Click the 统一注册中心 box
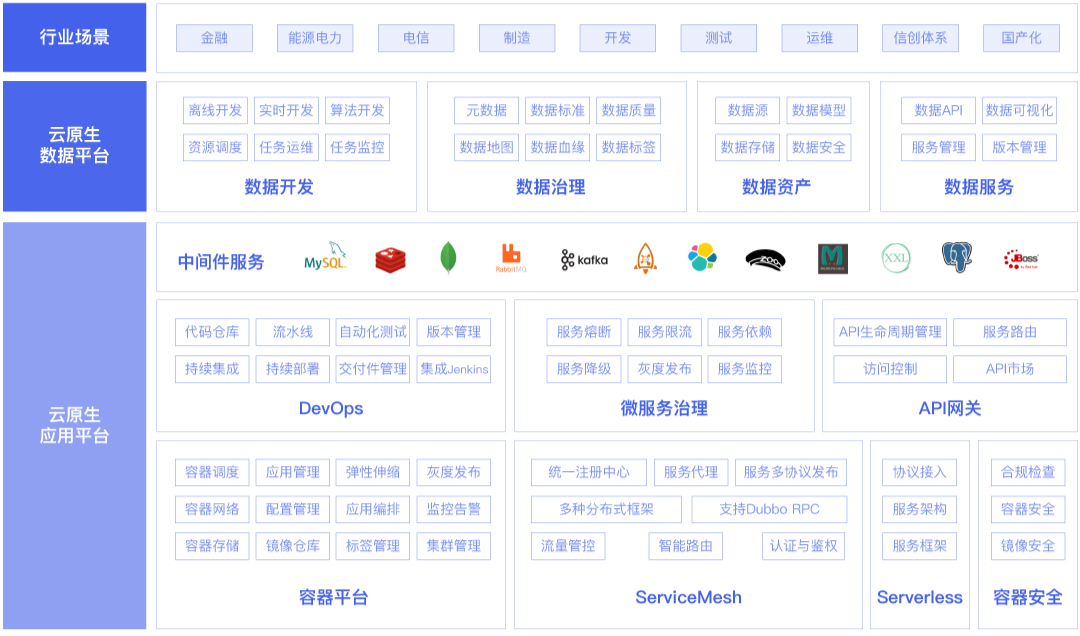Image resolution: width=1080 pixels, height=636 pixels. coord(589,473)
